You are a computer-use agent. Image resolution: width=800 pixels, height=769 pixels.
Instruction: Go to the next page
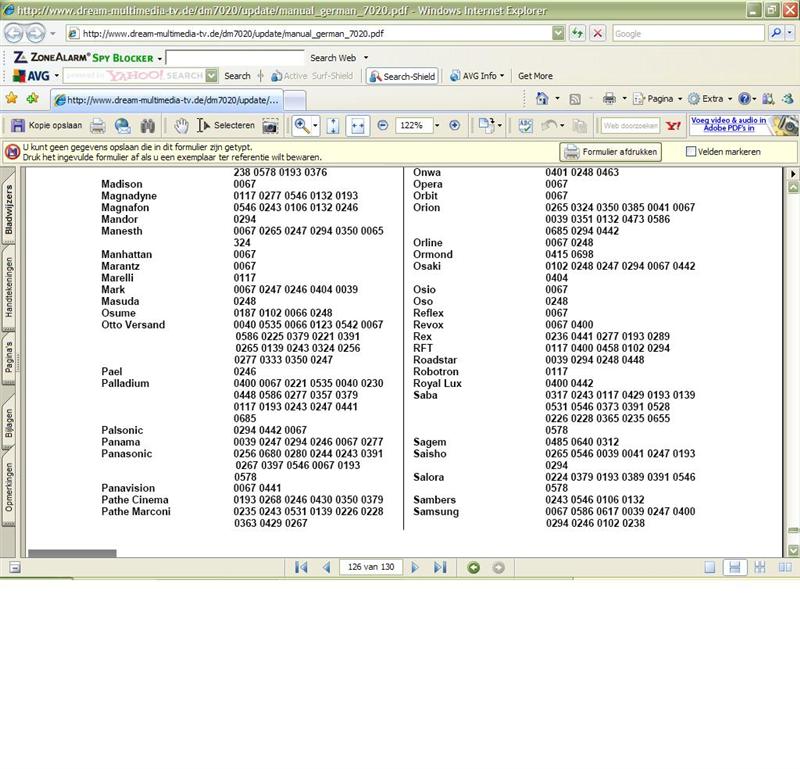click(415, 567)
